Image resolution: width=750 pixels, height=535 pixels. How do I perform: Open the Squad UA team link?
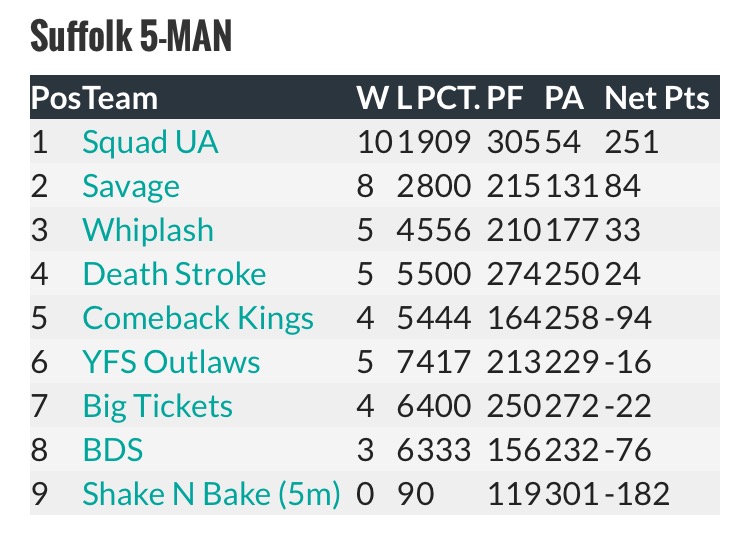click(150, 142)
